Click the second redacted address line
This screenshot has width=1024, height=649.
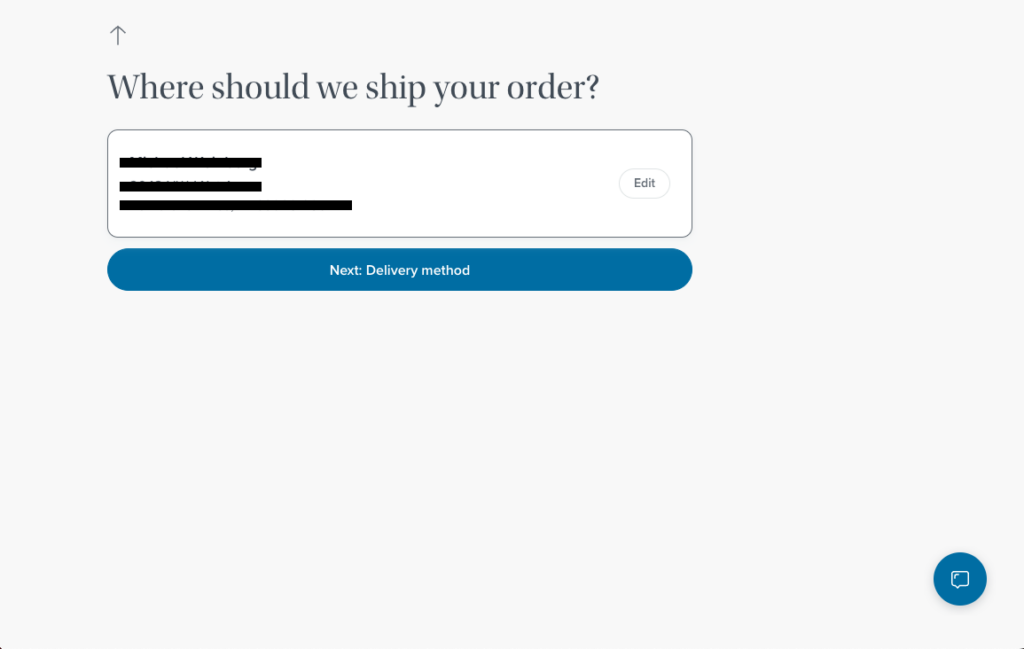pyautogui.click(x=190, y=186)
